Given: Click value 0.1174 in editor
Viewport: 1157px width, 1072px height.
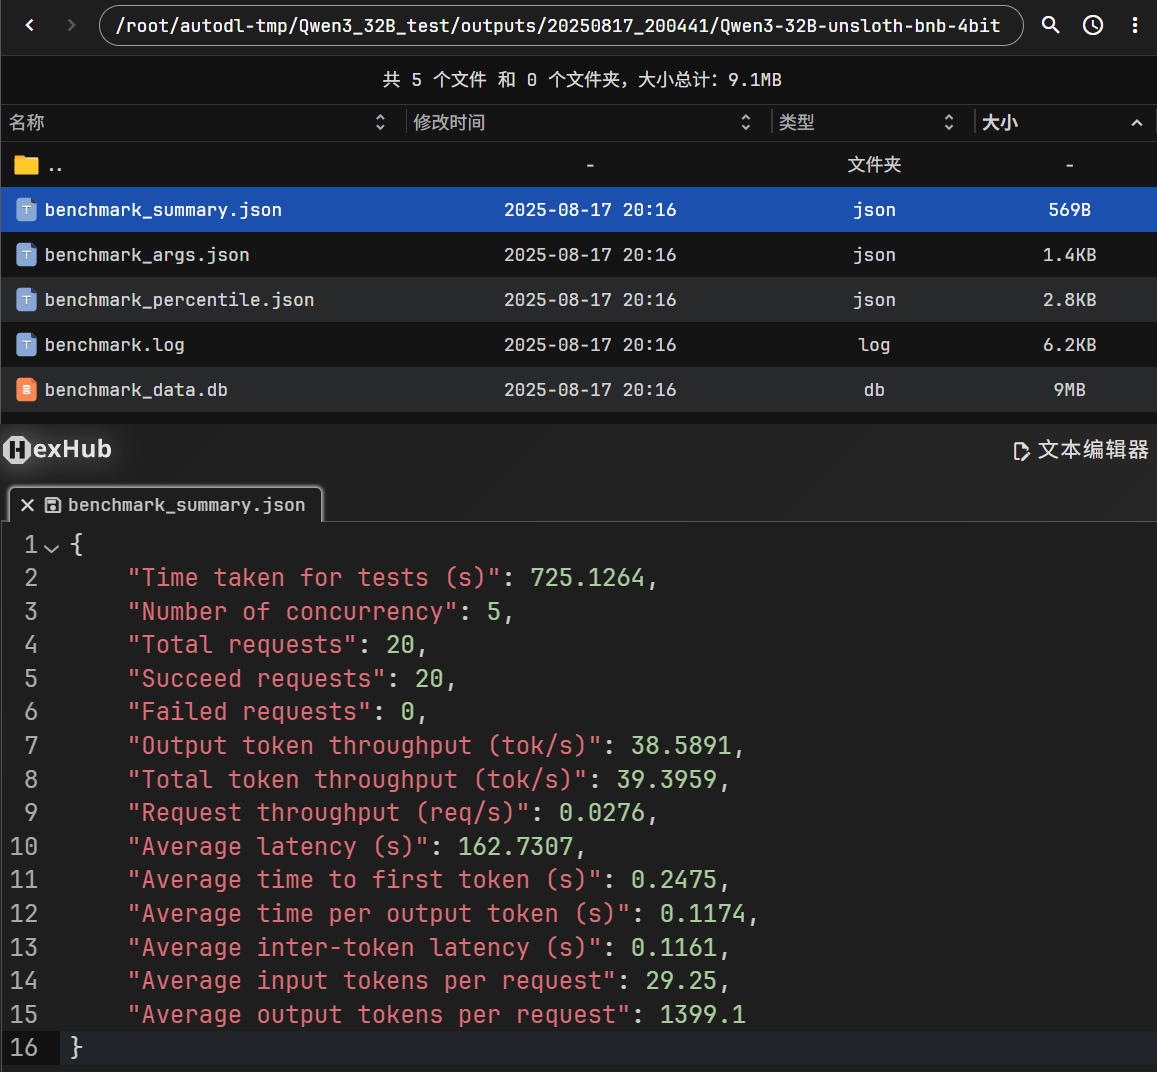Looking at the screenshot, I should pos(702,914).
